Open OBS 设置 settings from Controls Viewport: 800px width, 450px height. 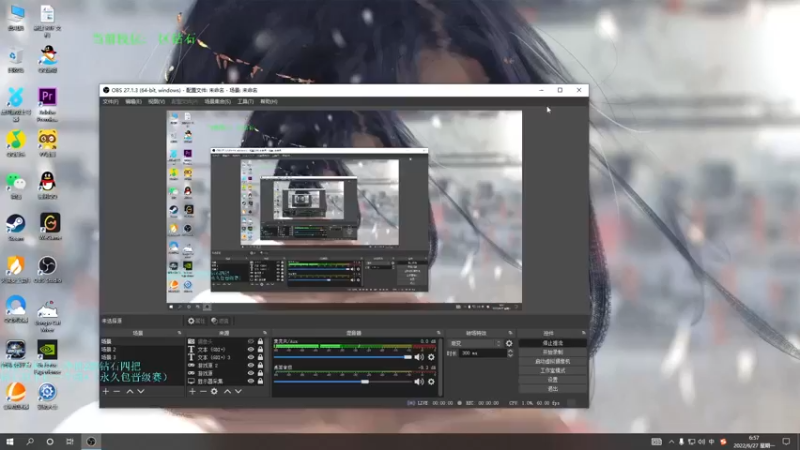coord(553,380)
